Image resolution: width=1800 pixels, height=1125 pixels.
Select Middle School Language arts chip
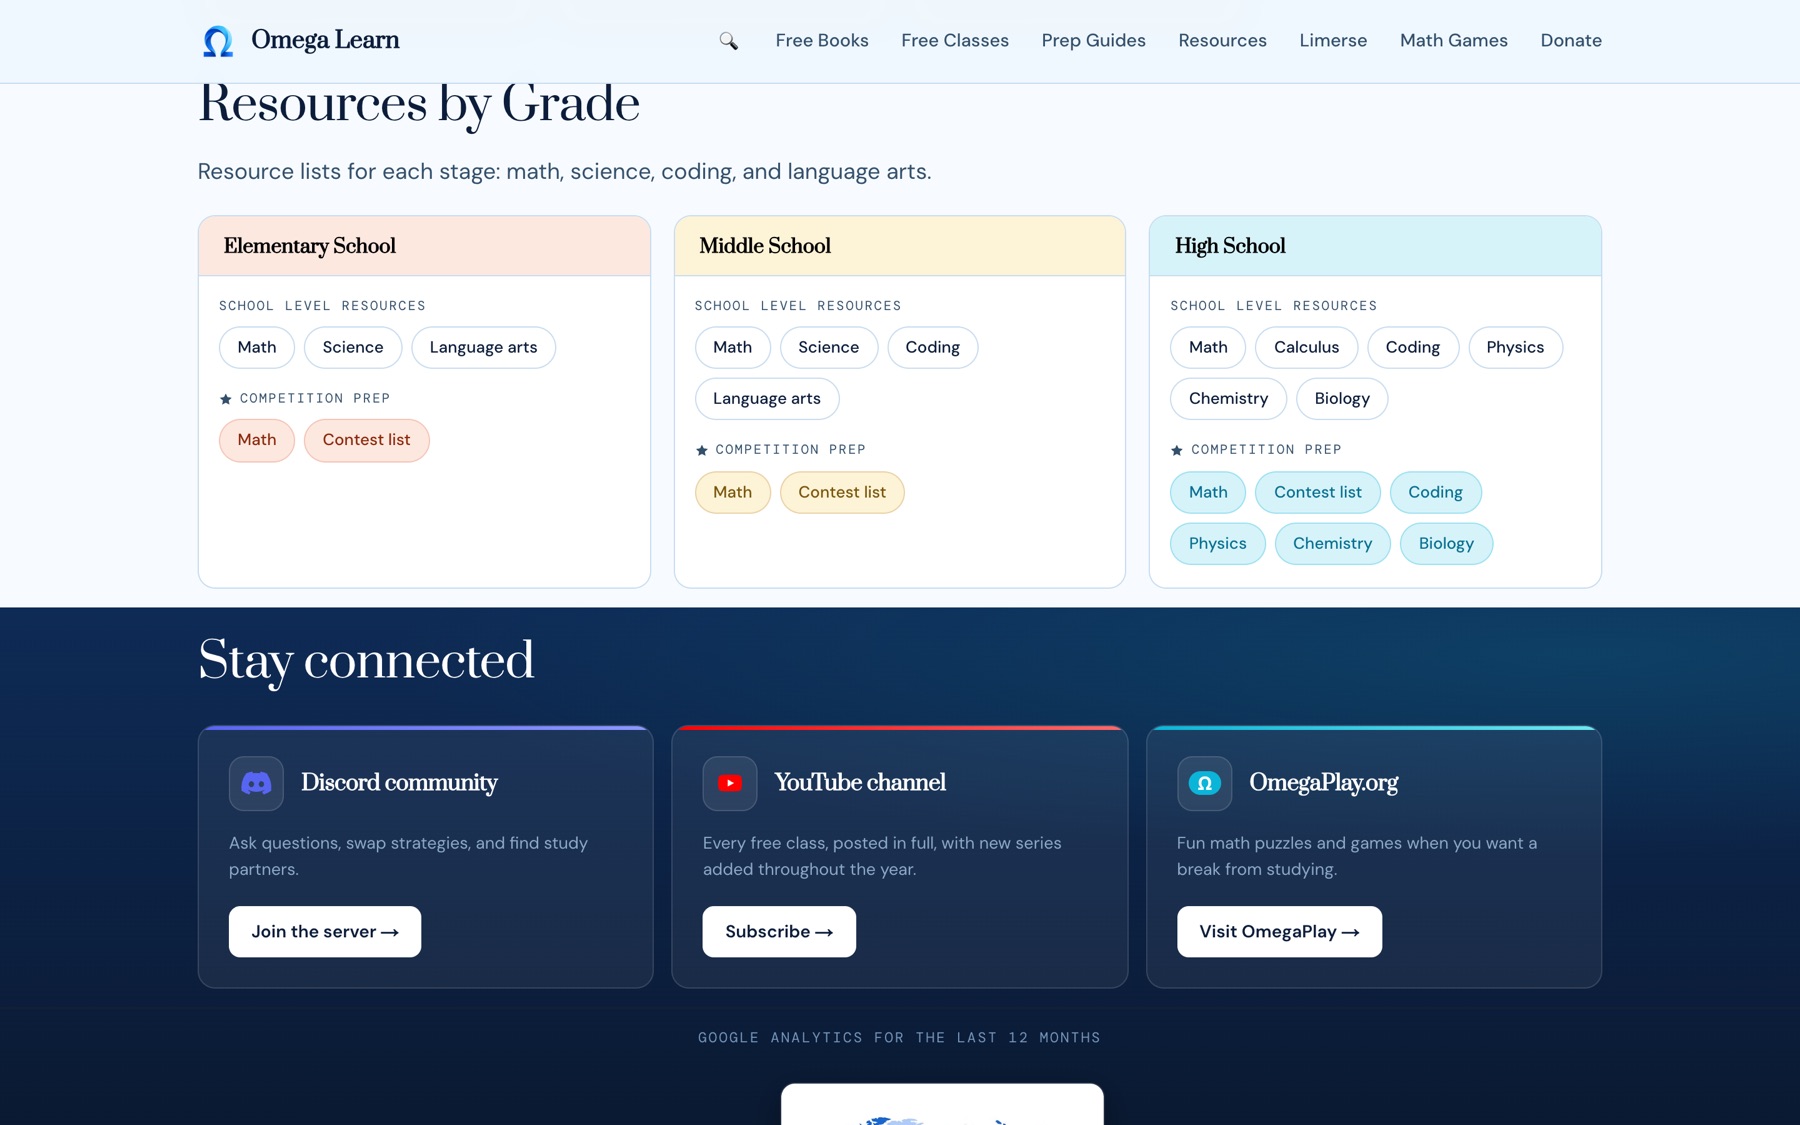(x=767, y=399)
